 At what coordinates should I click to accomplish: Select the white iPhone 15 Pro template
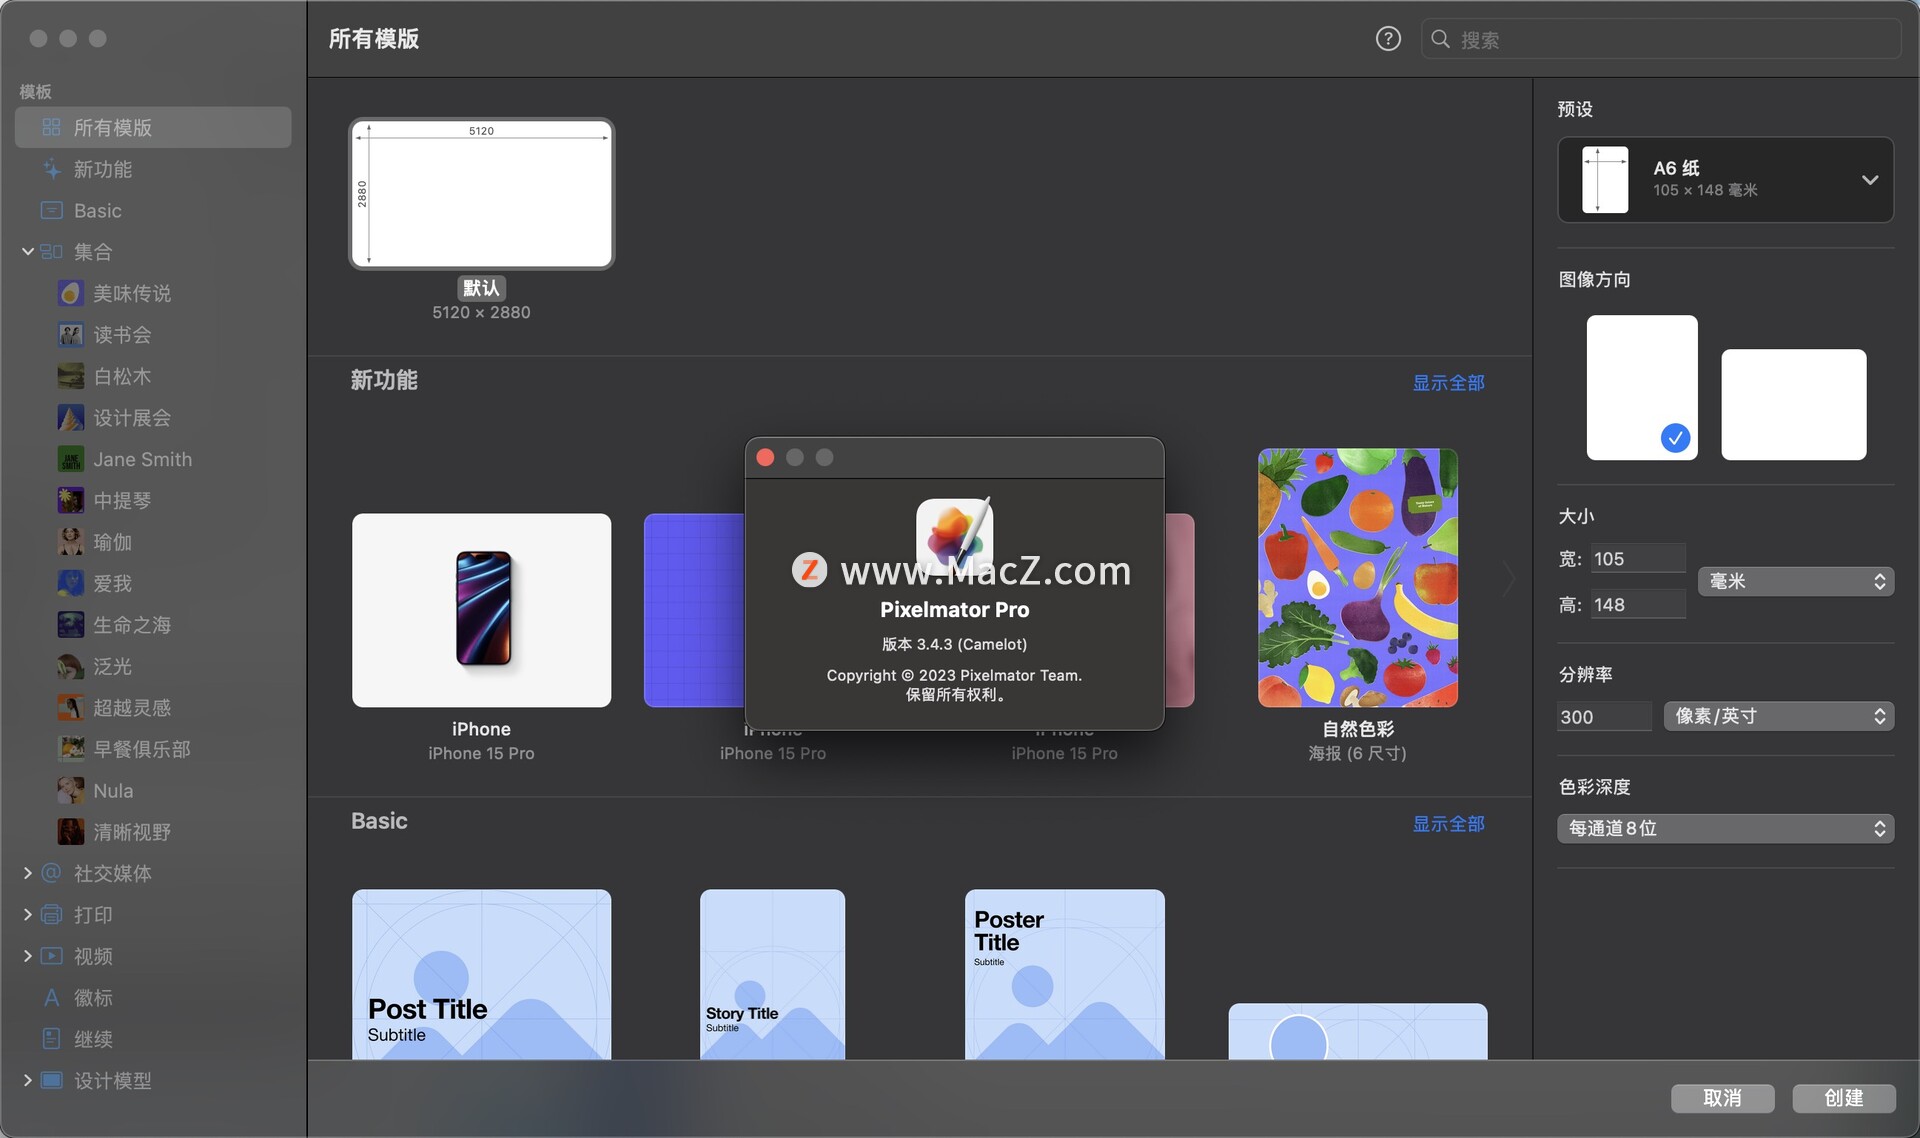481,610
